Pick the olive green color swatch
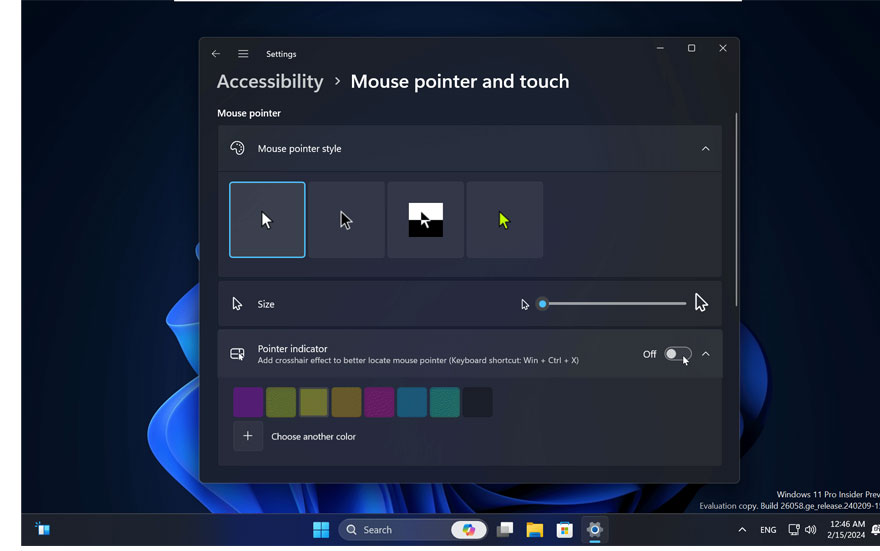 click(281, 402)
